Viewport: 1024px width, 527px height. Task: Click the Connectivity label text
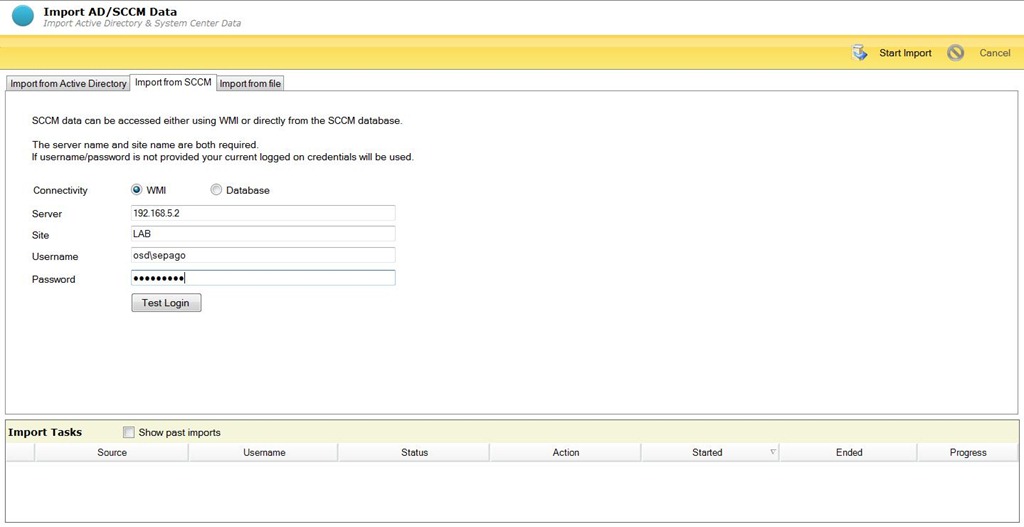click(x=60, y=191)
